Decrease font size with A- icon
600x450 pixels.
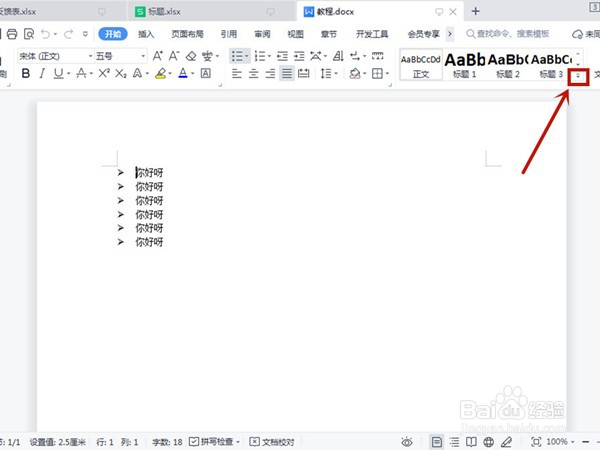(174, 56)
